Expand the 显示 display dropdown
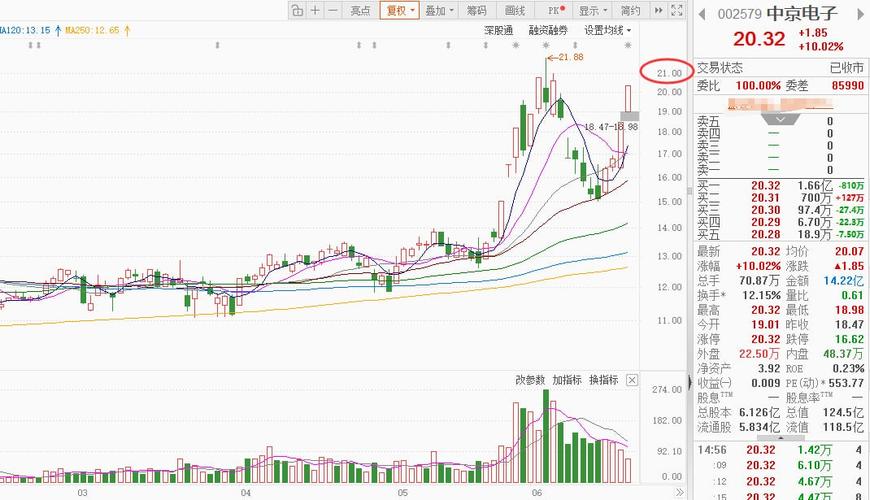This screenshot has height=500, width=870. click(x=593, y=10)
